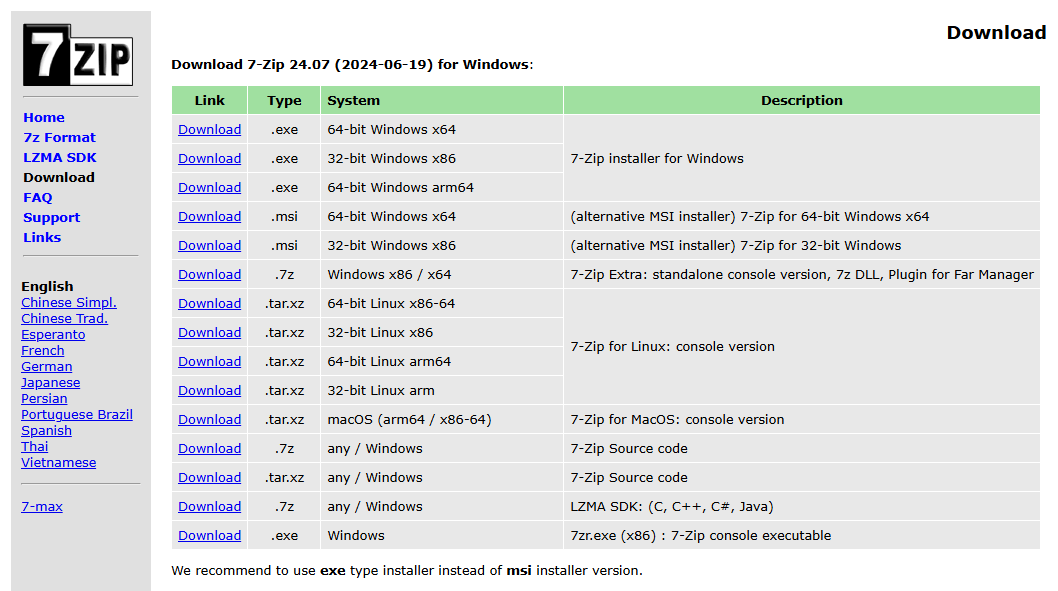
Task: Click the page title 'Download' heading
Action: click(x=996, y=32)
